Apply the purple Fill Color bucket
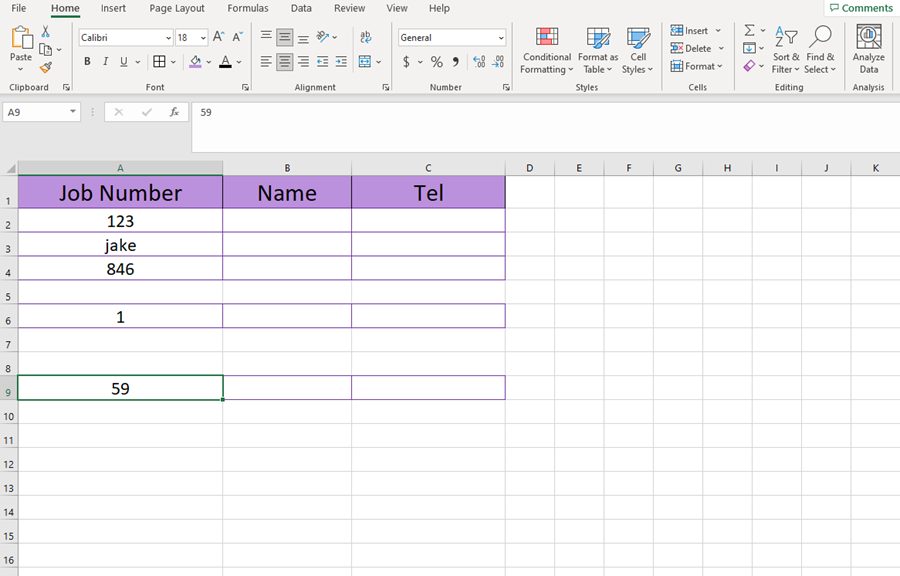This screenshot has height=576, width=900. tap(195, 61)
